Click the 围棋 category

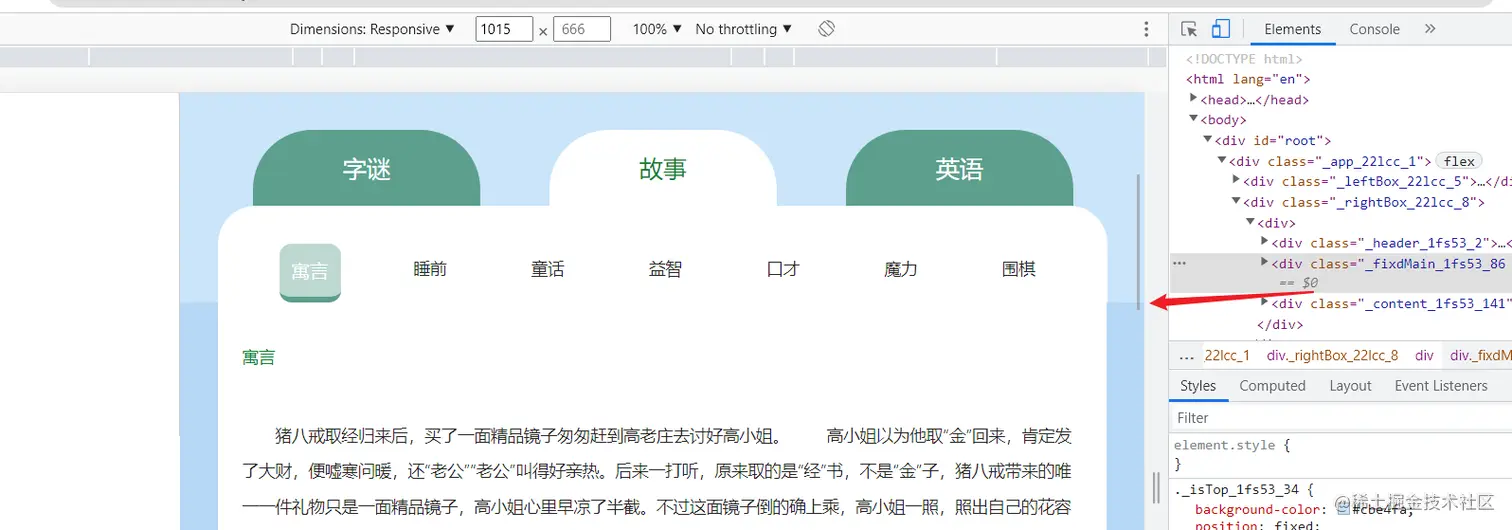click(x=1019, y=269)
